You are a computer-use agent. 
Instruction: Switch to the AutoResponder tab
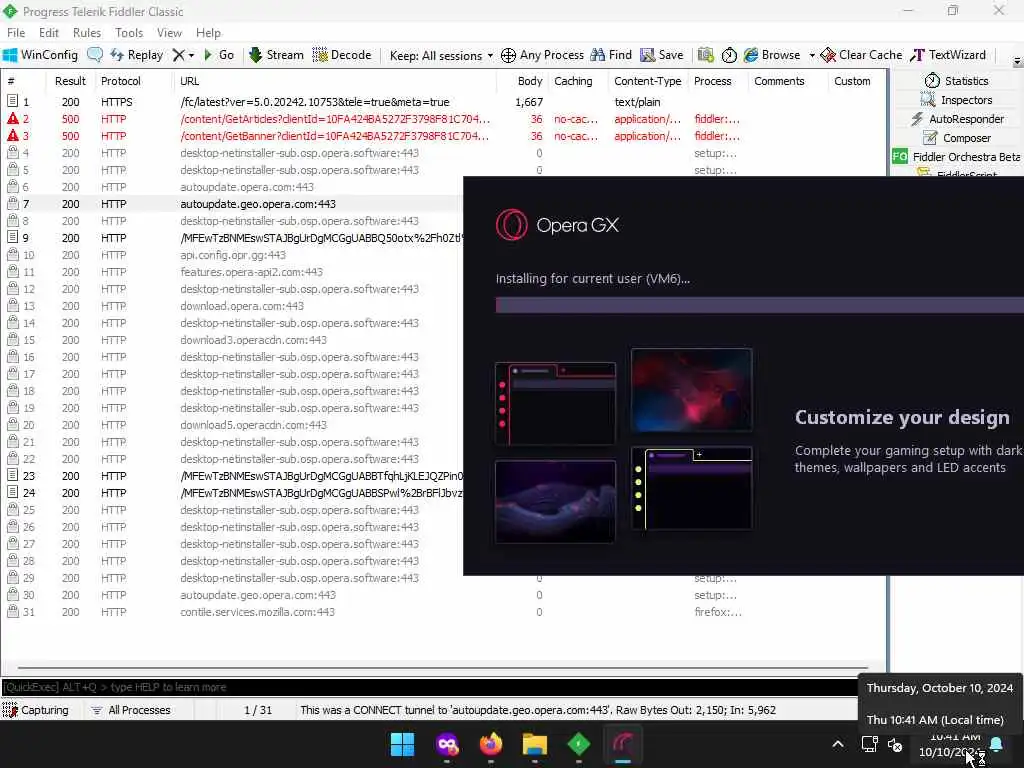[x=957, y=119]
